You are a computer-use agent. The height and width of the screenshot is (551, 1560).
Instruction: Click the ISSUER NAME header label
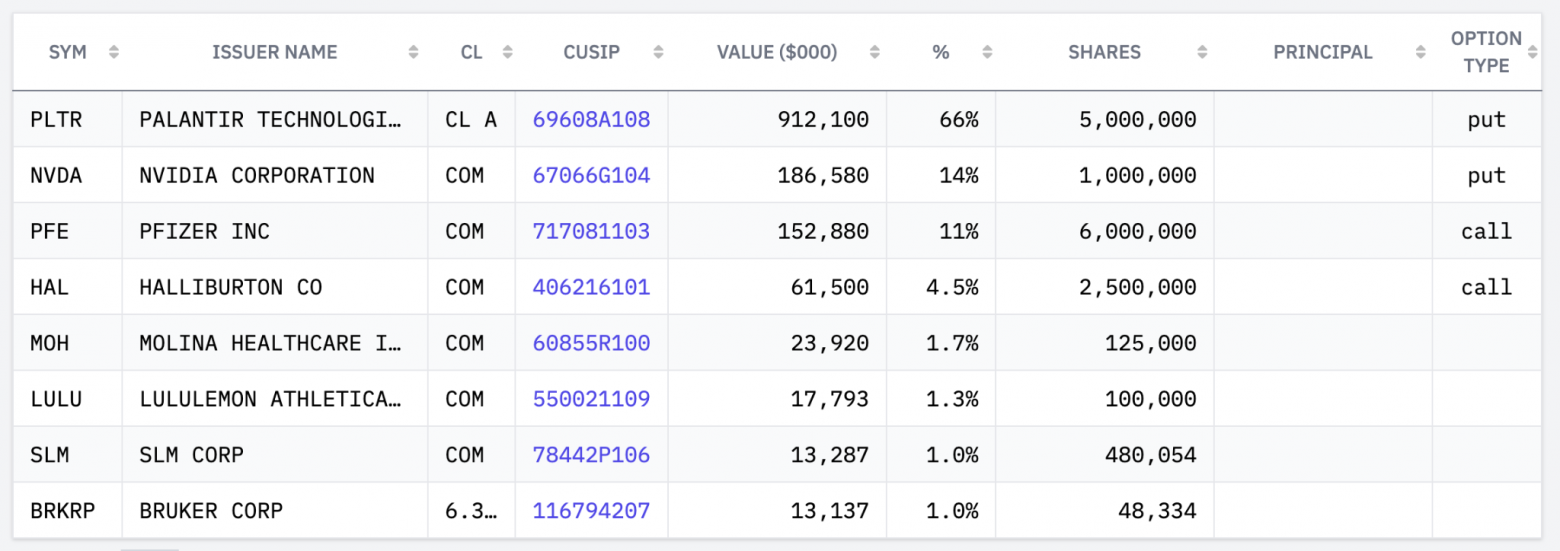pos(275,52)
